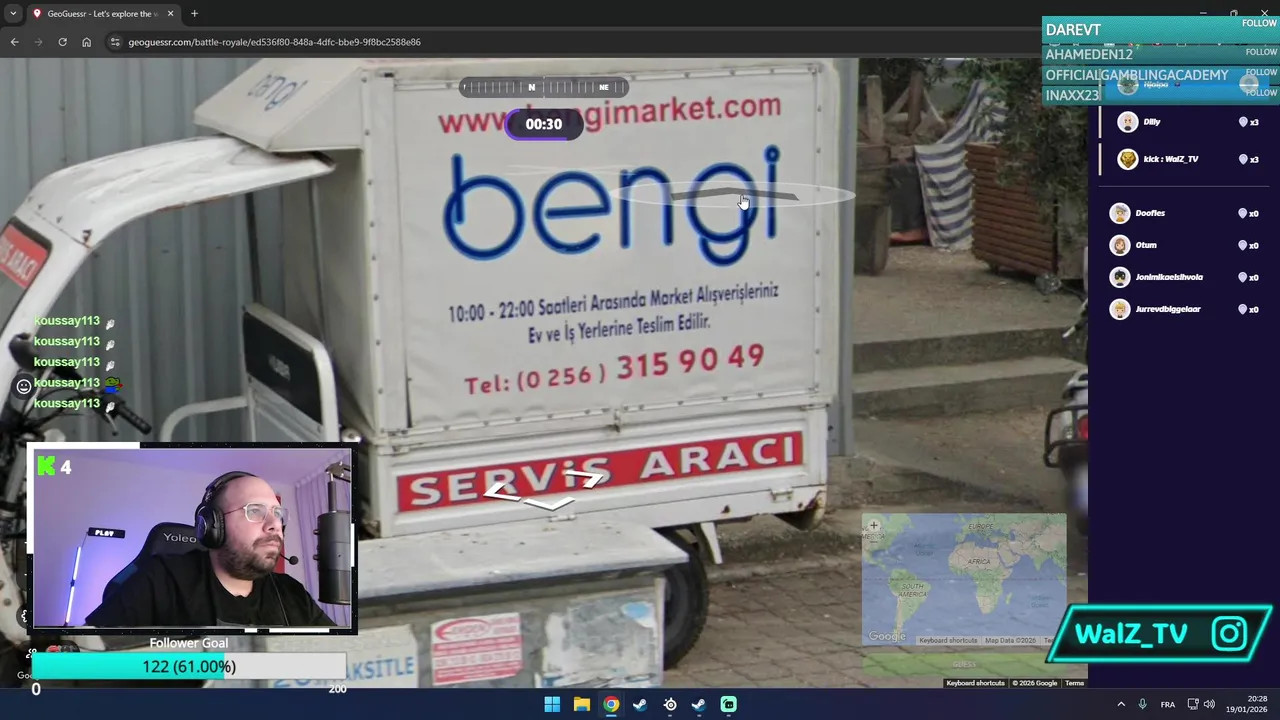The height and width of the screenshot is (720, 1280).
Task: Click Otum's avatar icon
Action: point(1120,245)
